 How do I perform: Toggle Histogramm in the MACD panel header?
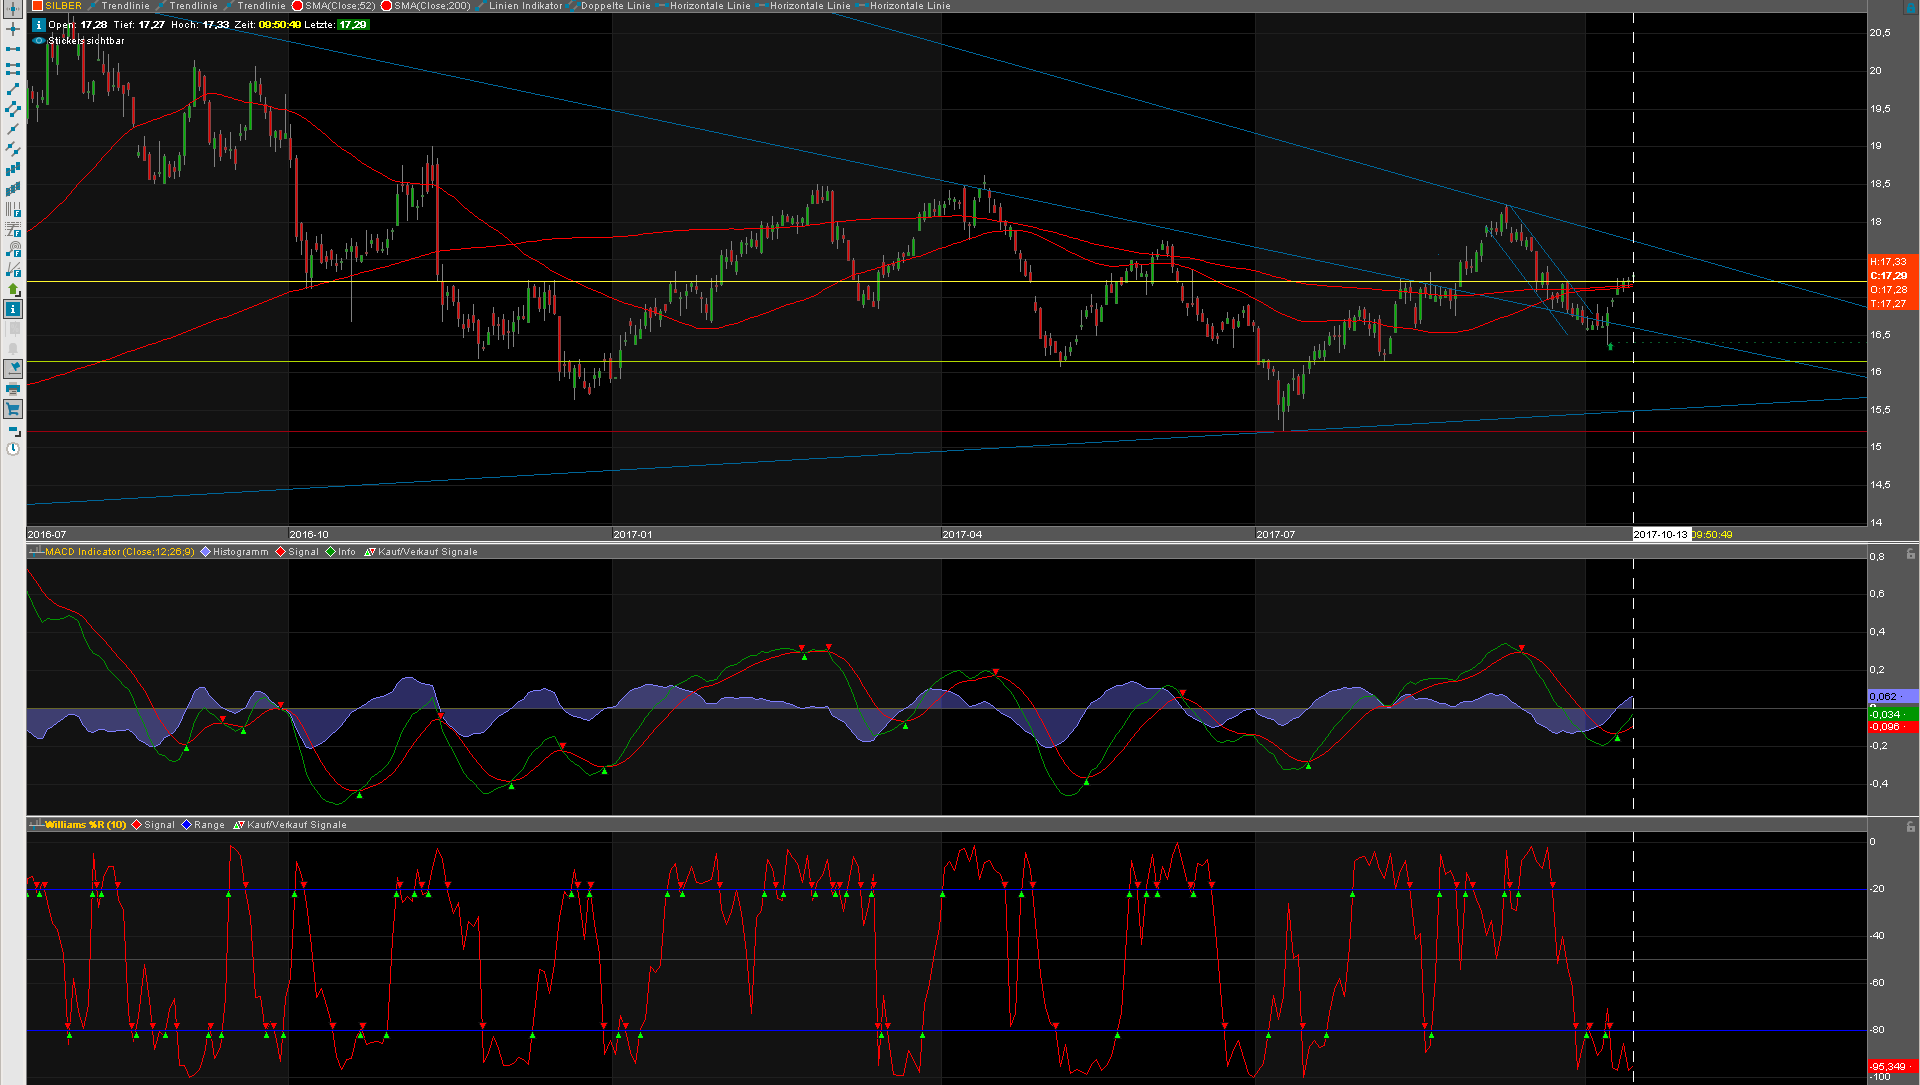pyautogui.click(x=240, y=551)
